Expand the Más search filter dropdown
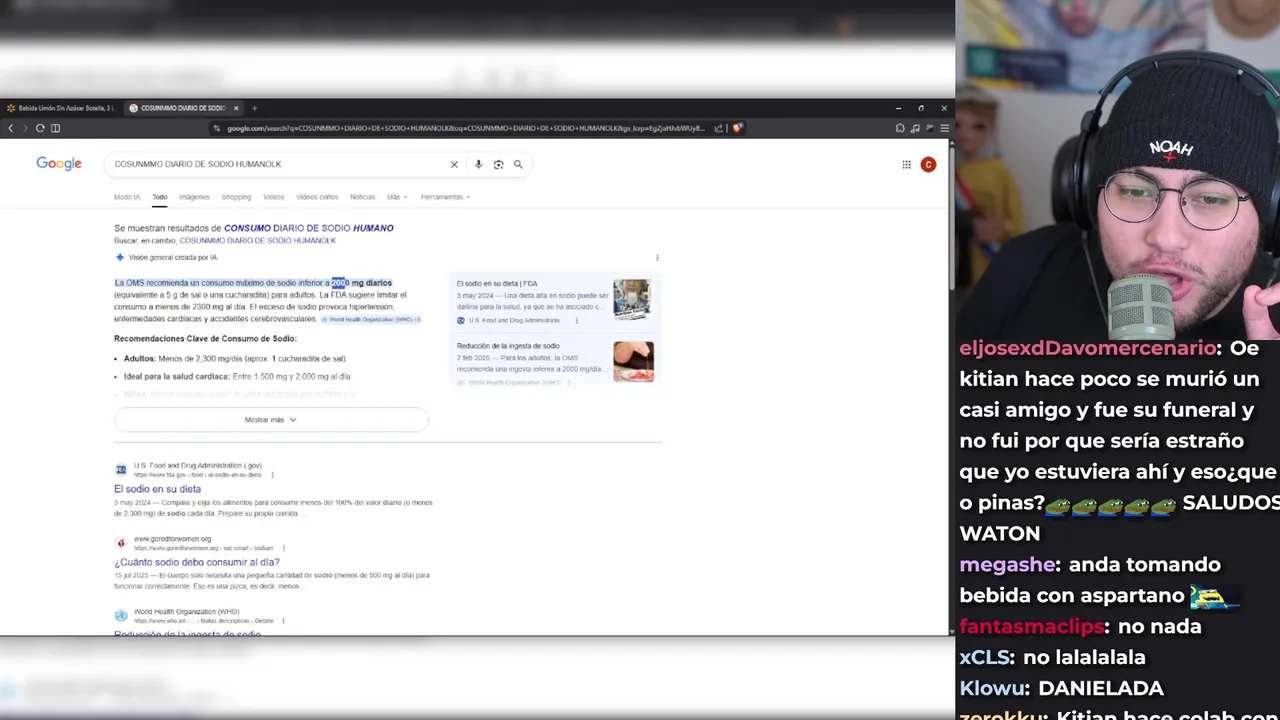The width and height of the screenshot is (1280, 720). click(397, 197)
